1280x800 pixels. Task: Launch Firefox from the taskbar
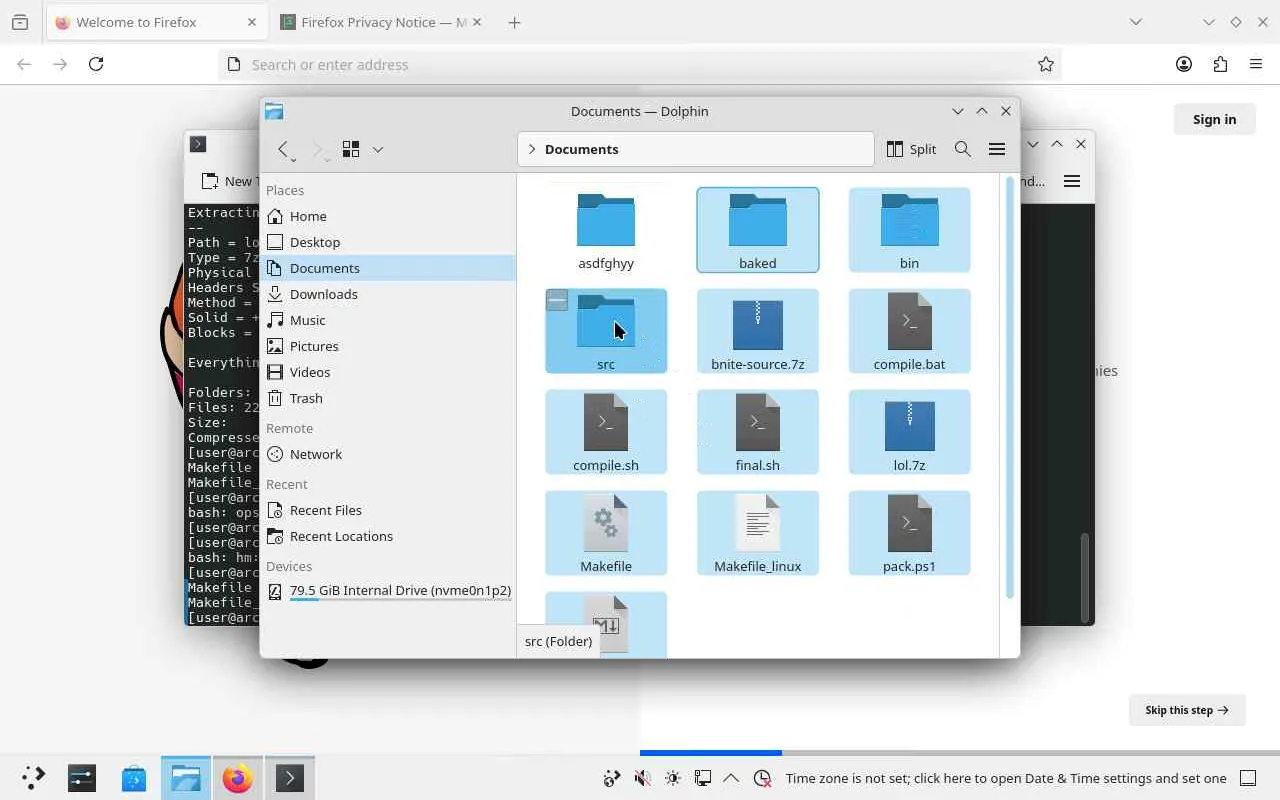pyautogui.click(x=237, y=778)
